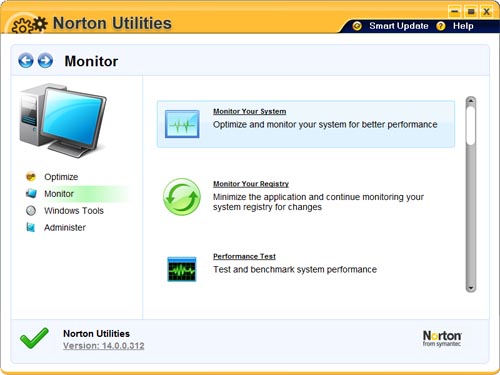Image resolution: width=500 pixels, height=375 pixels.
Task: Click the scrollbar up arrow
Action: point(471,100)
